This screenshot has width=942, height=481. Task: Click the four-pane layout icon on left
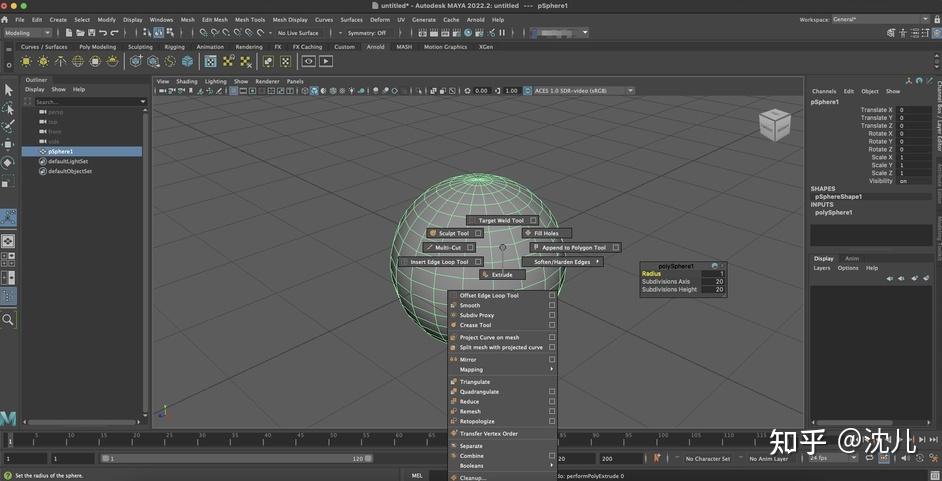pyautogui.click(x=8, y=259)
